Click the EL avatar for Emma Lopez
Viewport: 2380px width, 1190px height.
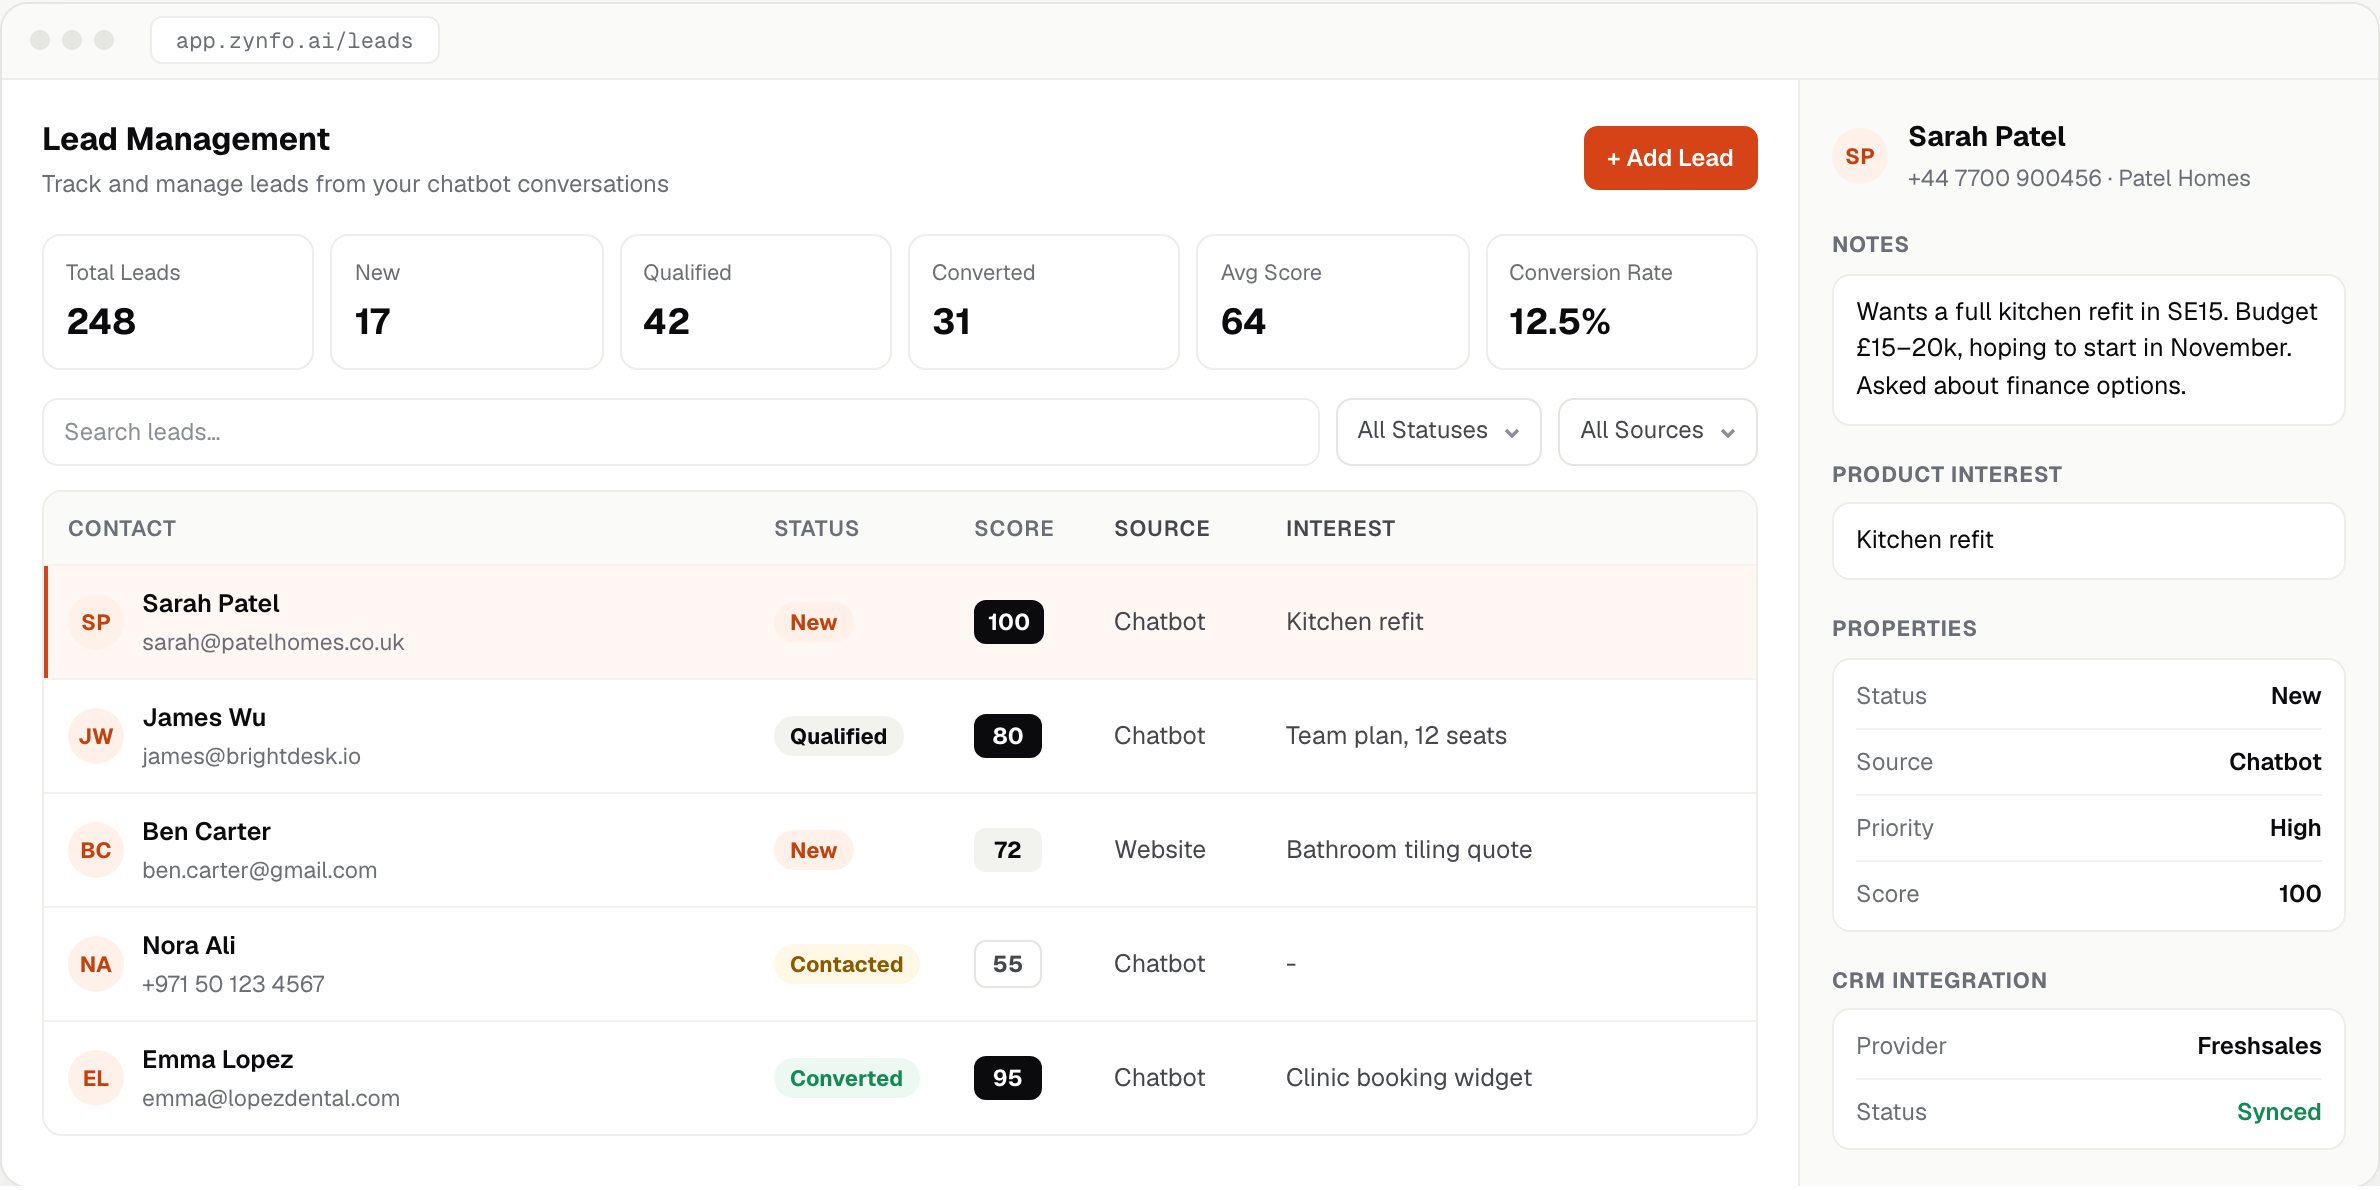pyautogui.click(x=96, y=1078)
